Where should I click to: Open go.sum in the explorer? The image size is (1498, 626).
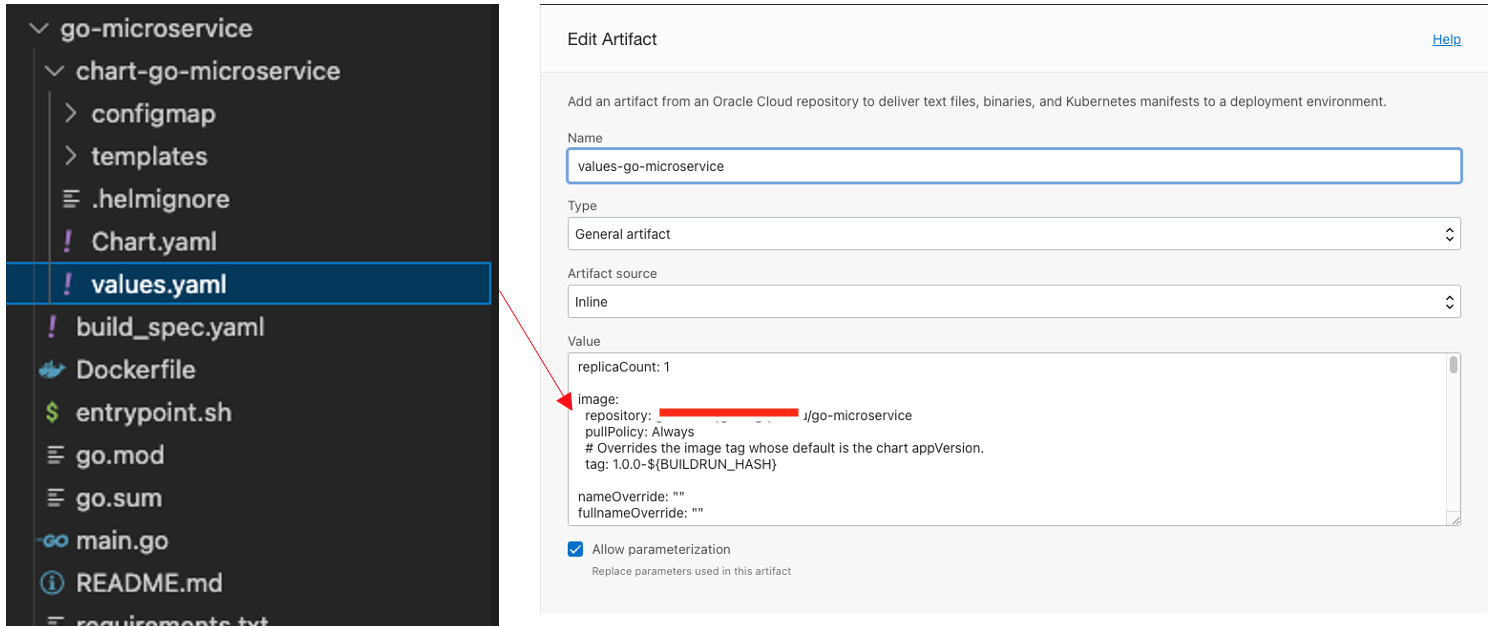point(118,498)
